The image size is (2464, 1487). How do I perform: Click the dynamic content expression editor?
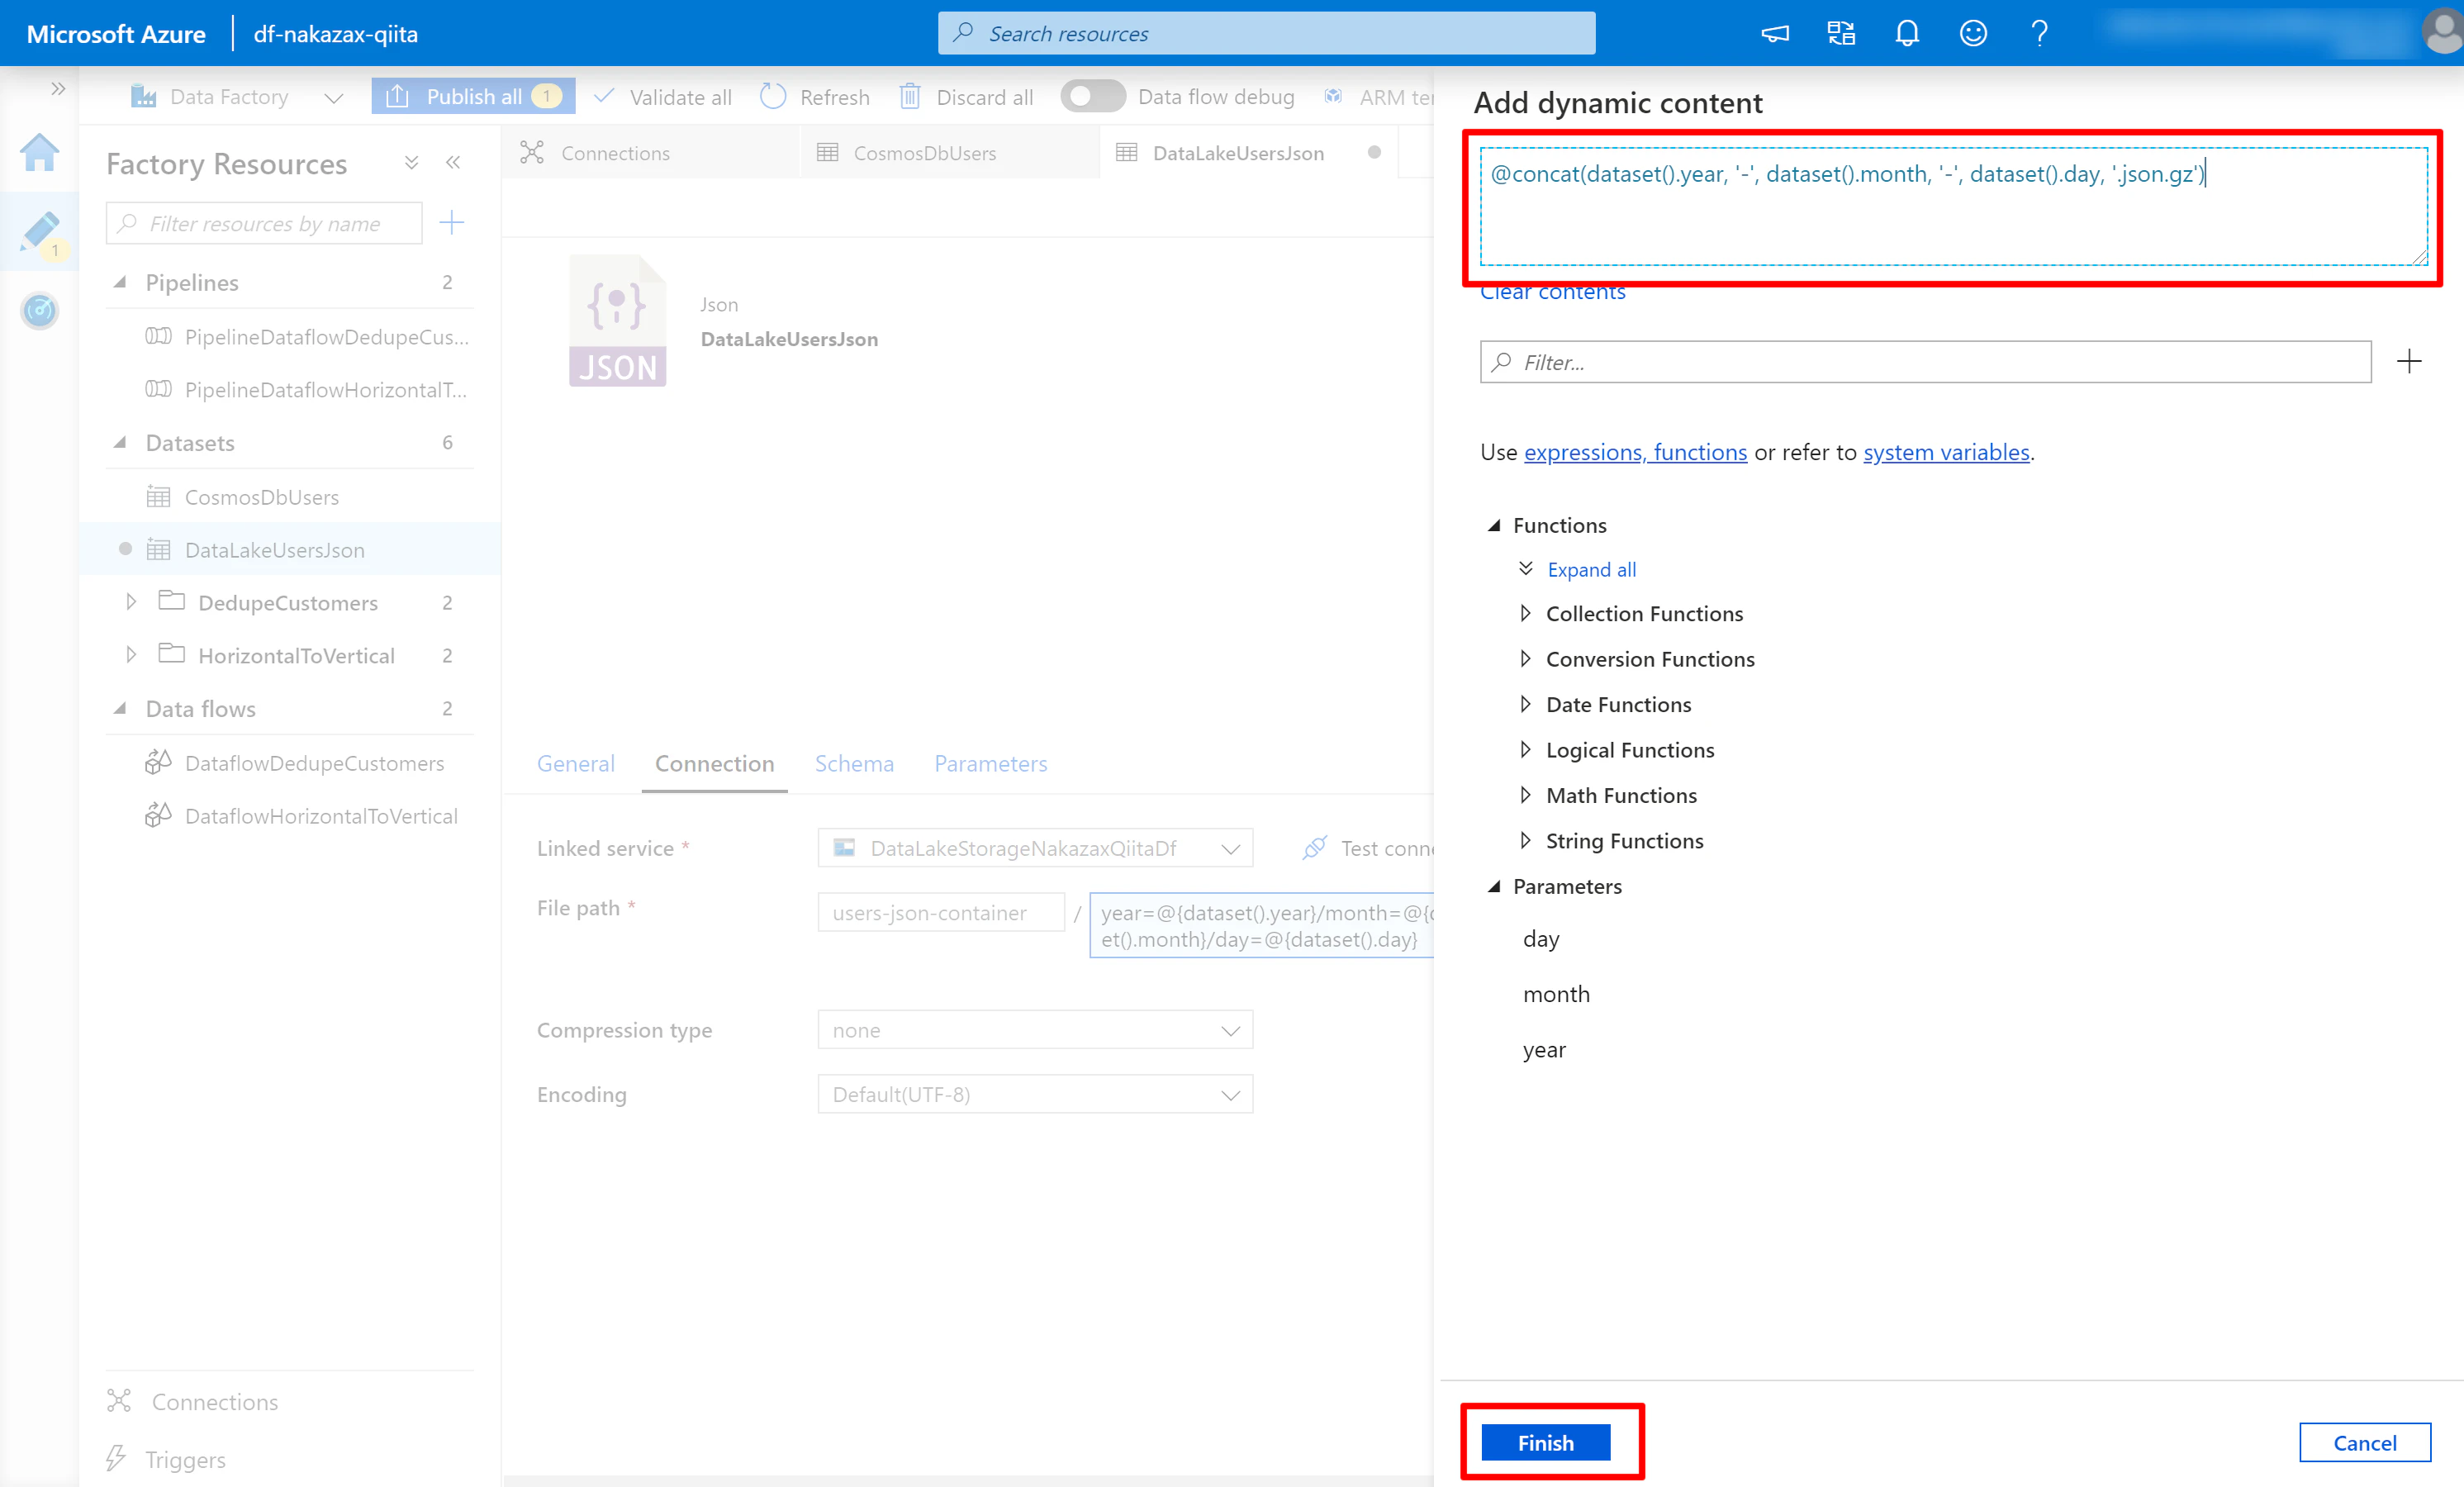click(x=1953, y=207)
